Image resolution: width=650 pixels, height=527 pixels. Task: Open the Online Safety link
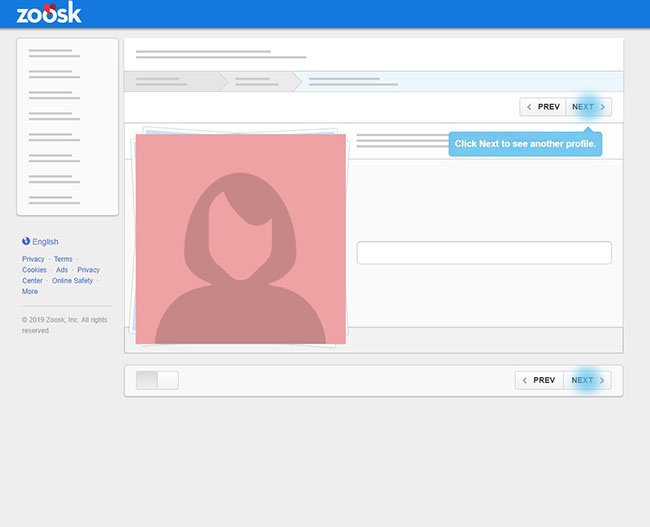73,280
